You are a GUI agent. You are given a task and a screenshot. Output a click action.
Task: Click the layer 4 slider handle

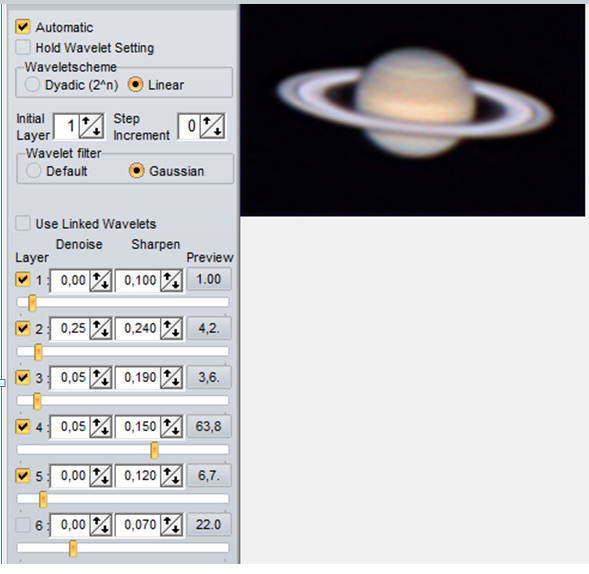click(x=154, y=450)
